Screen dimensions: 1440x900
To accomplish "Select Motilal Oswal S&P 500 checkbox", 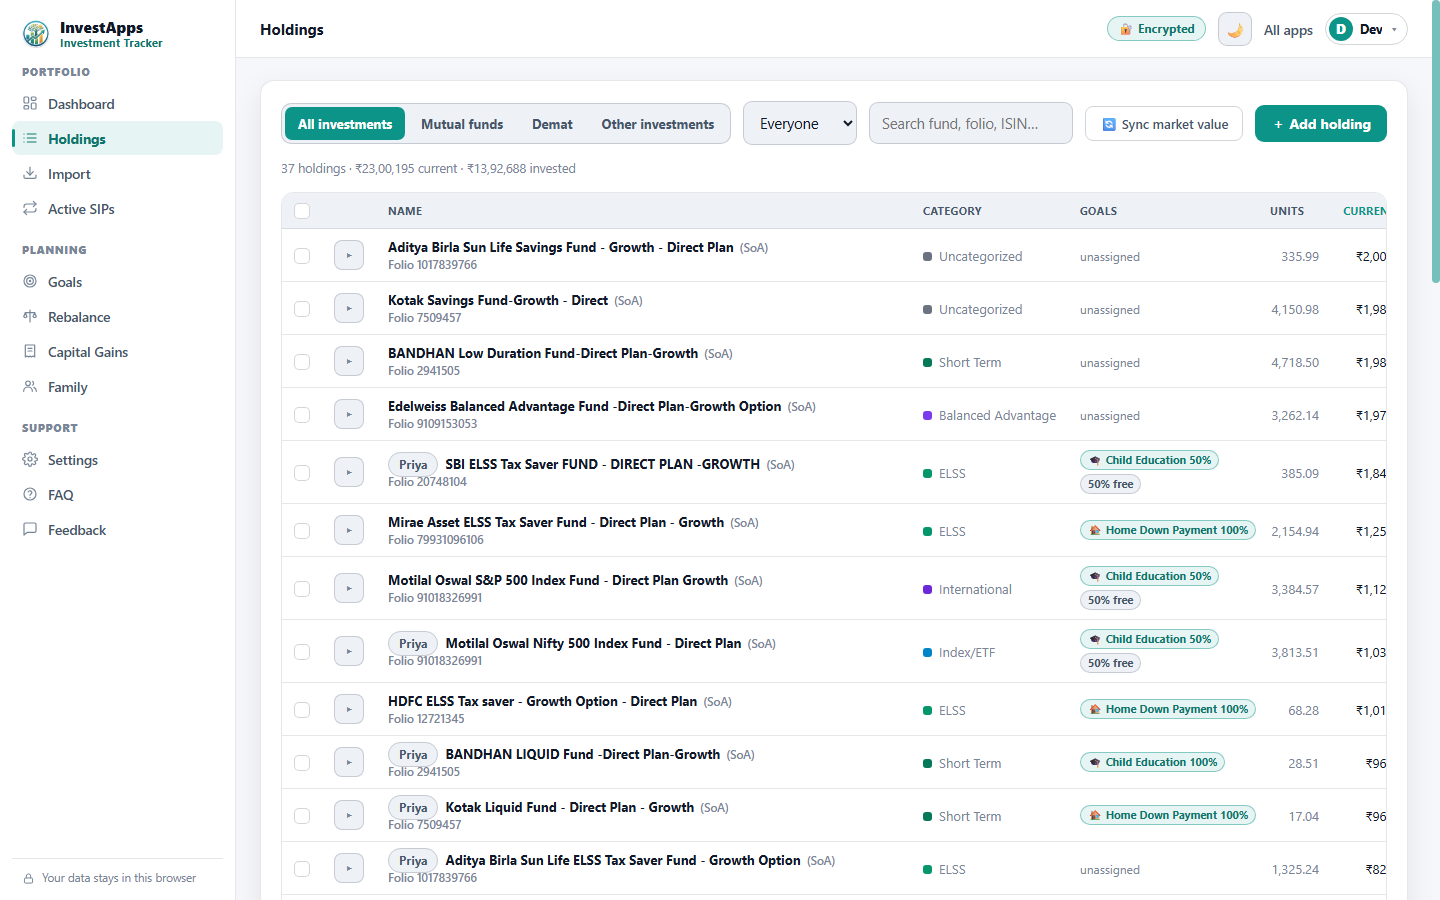I will click(x=302, y=589).
